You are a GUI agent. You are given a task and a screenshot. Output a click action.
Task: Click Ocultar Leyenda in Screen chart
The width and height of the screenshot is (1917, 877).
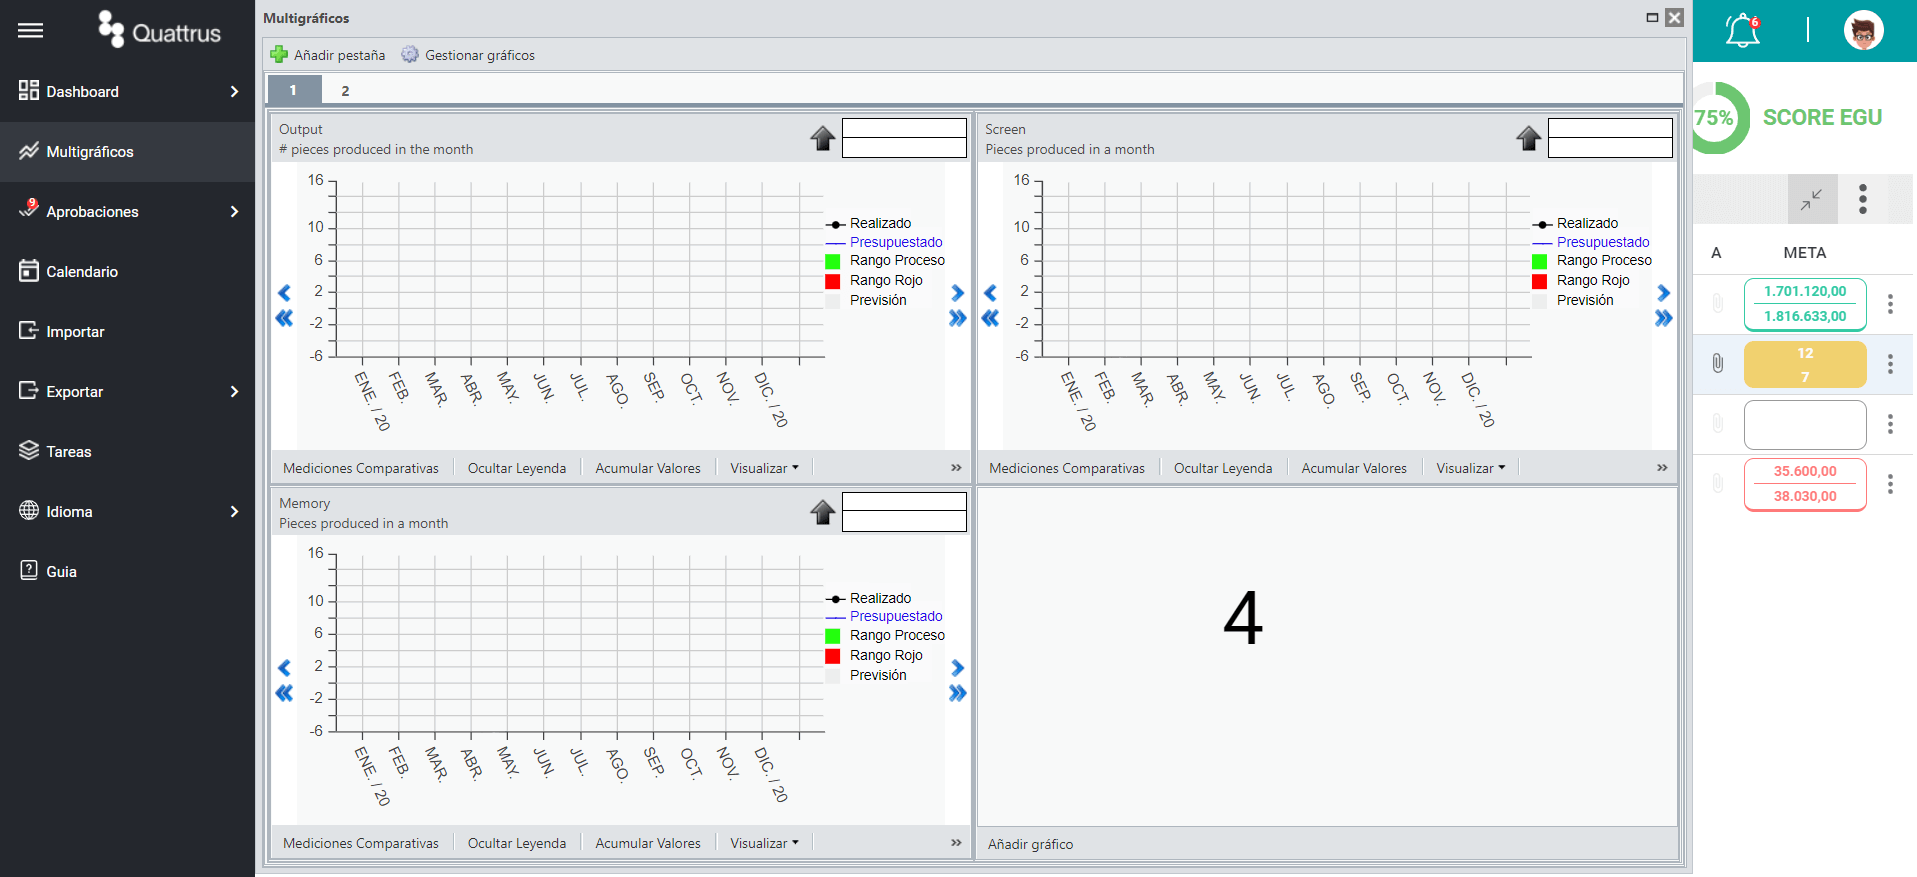1223,468
